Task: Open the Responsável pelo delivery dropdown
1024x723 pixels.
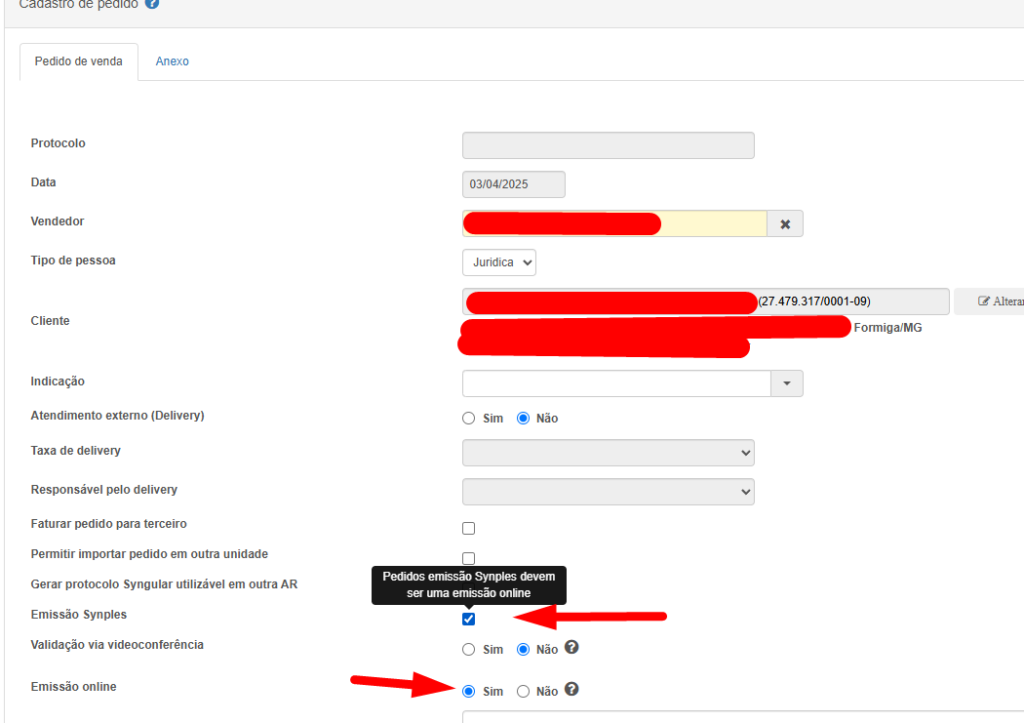Action: coord(608,492)
